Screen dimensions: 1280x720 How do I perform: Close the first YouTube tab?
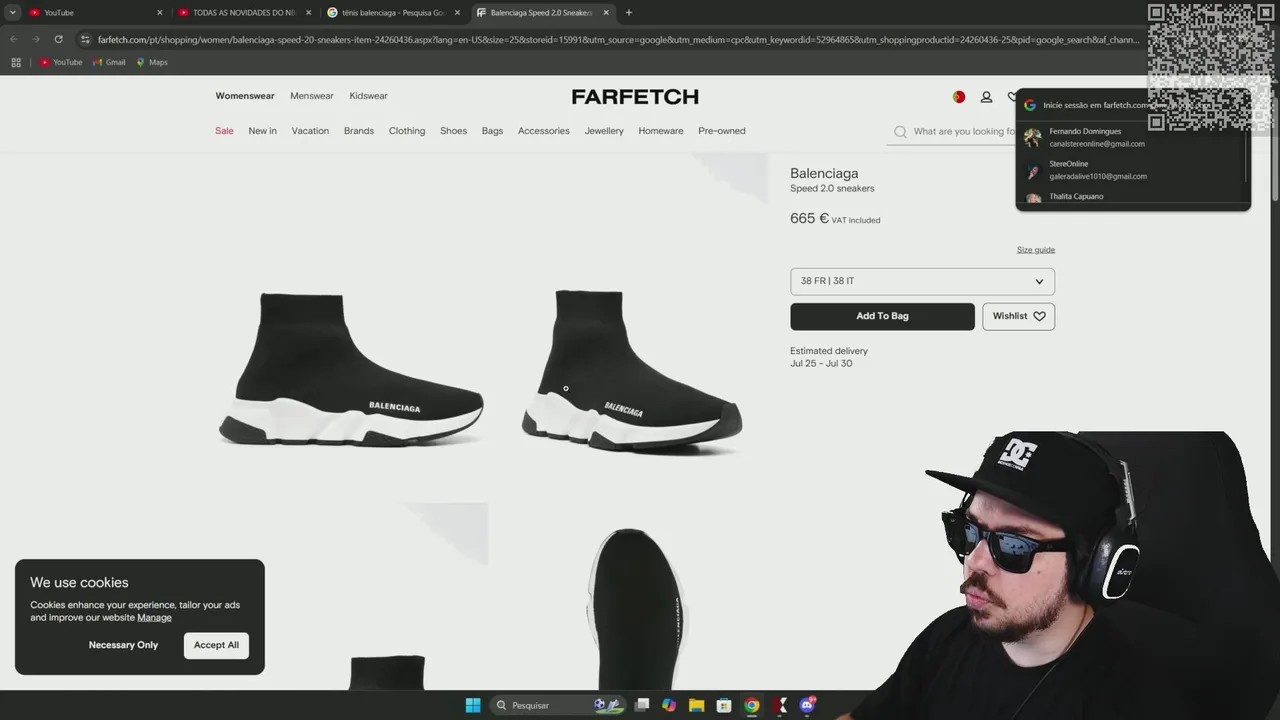tap(159, 12)
